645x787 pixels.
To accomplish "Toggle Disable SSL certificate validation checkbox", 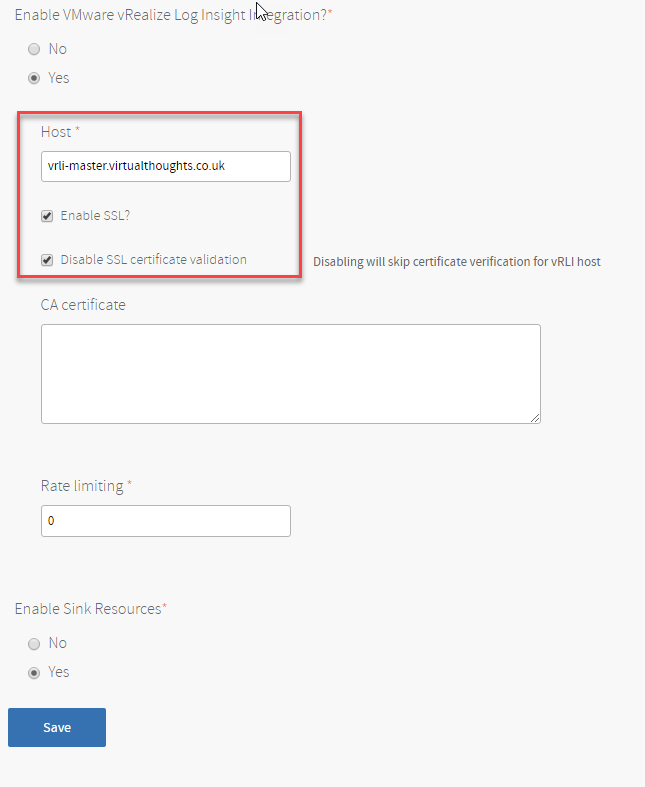I will pyautogui.click(x=47, y=260).
